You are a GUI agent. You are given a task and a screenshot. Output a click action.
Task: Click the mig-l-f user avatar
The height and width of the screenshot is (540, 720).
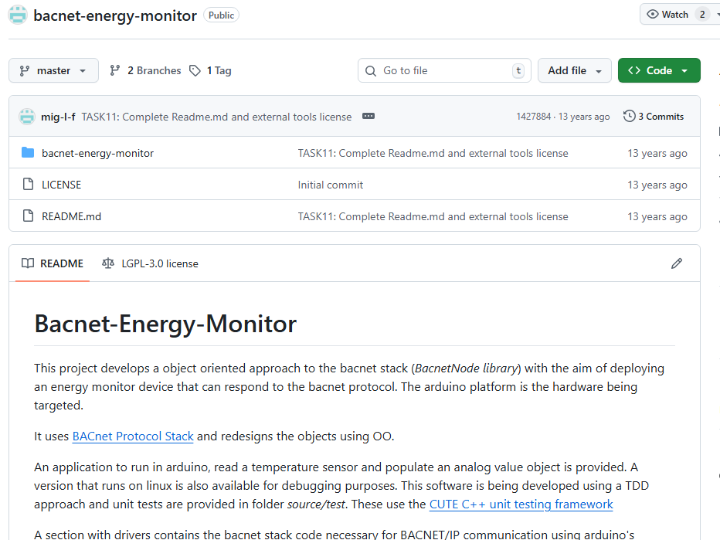click(27, 116)
